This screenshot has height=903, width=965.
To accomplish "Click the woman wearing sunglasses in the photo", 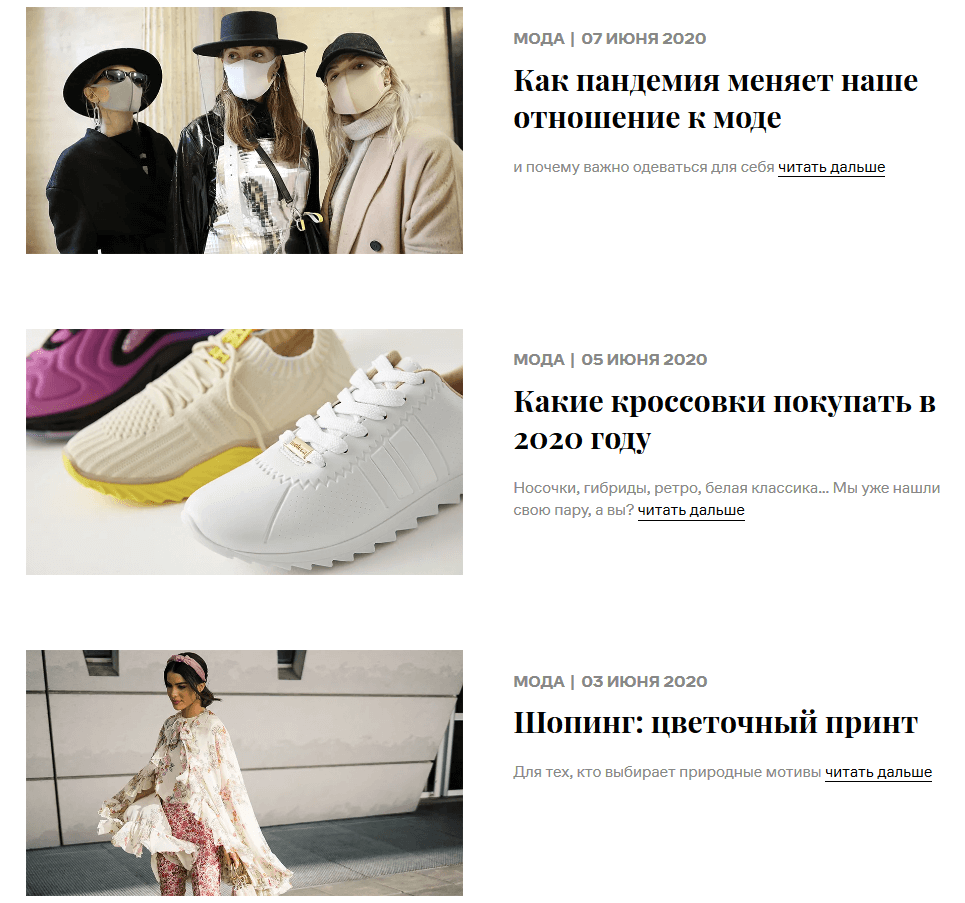I will click(111, 151).
